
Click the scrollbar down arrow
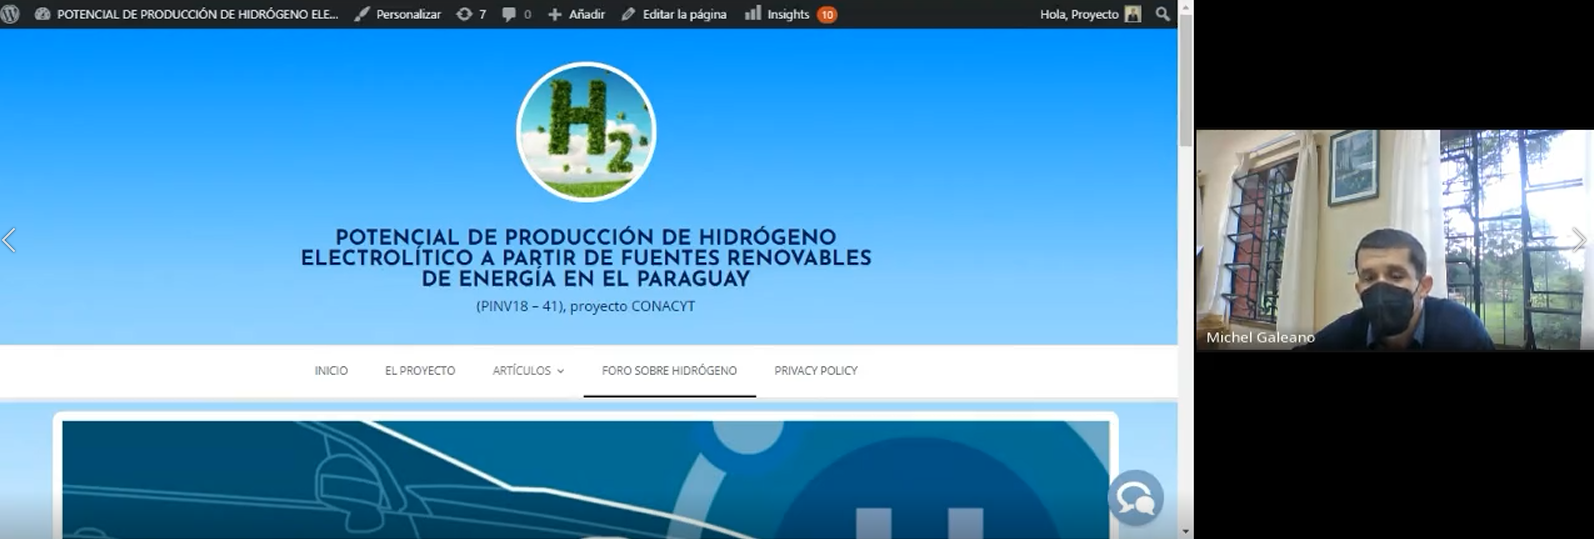(1186, 531)
